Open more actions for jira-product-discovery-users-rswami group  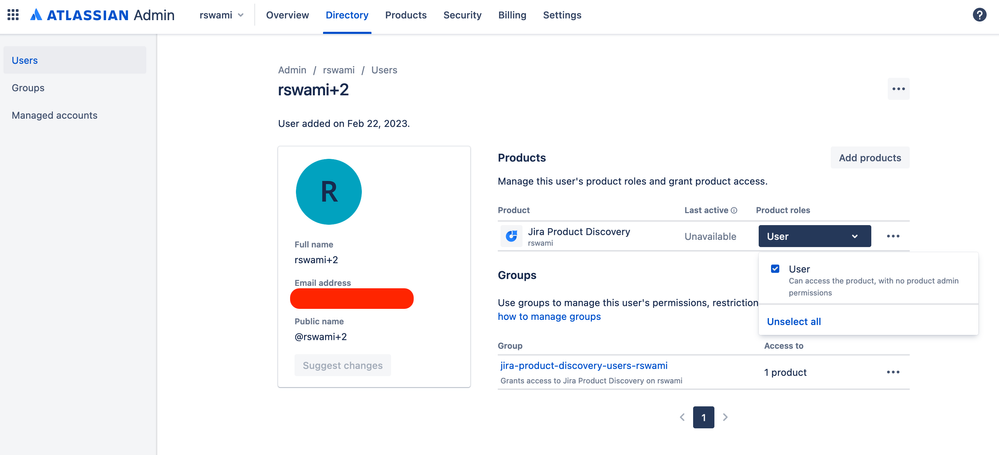[893, 372]
